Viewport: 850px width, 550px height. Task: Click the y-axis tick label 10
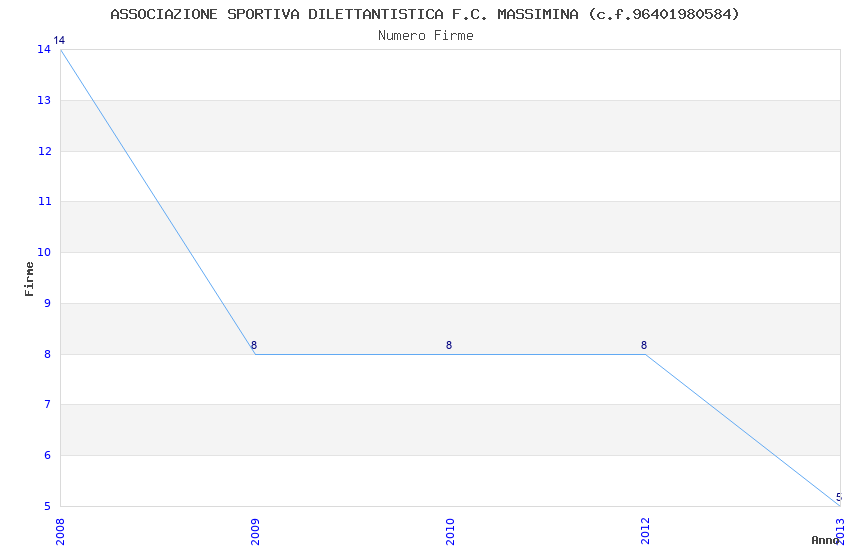pyautogui.click(x=44, y=253)
